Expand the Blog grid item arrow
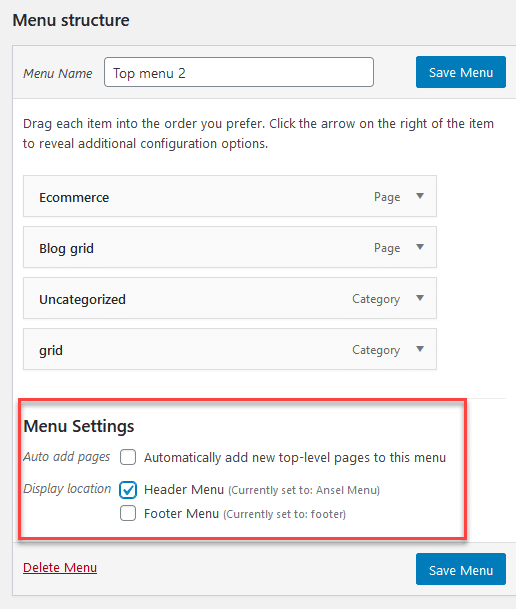The height and width of the screenshot is (609, 516). [x=420, y=247]
